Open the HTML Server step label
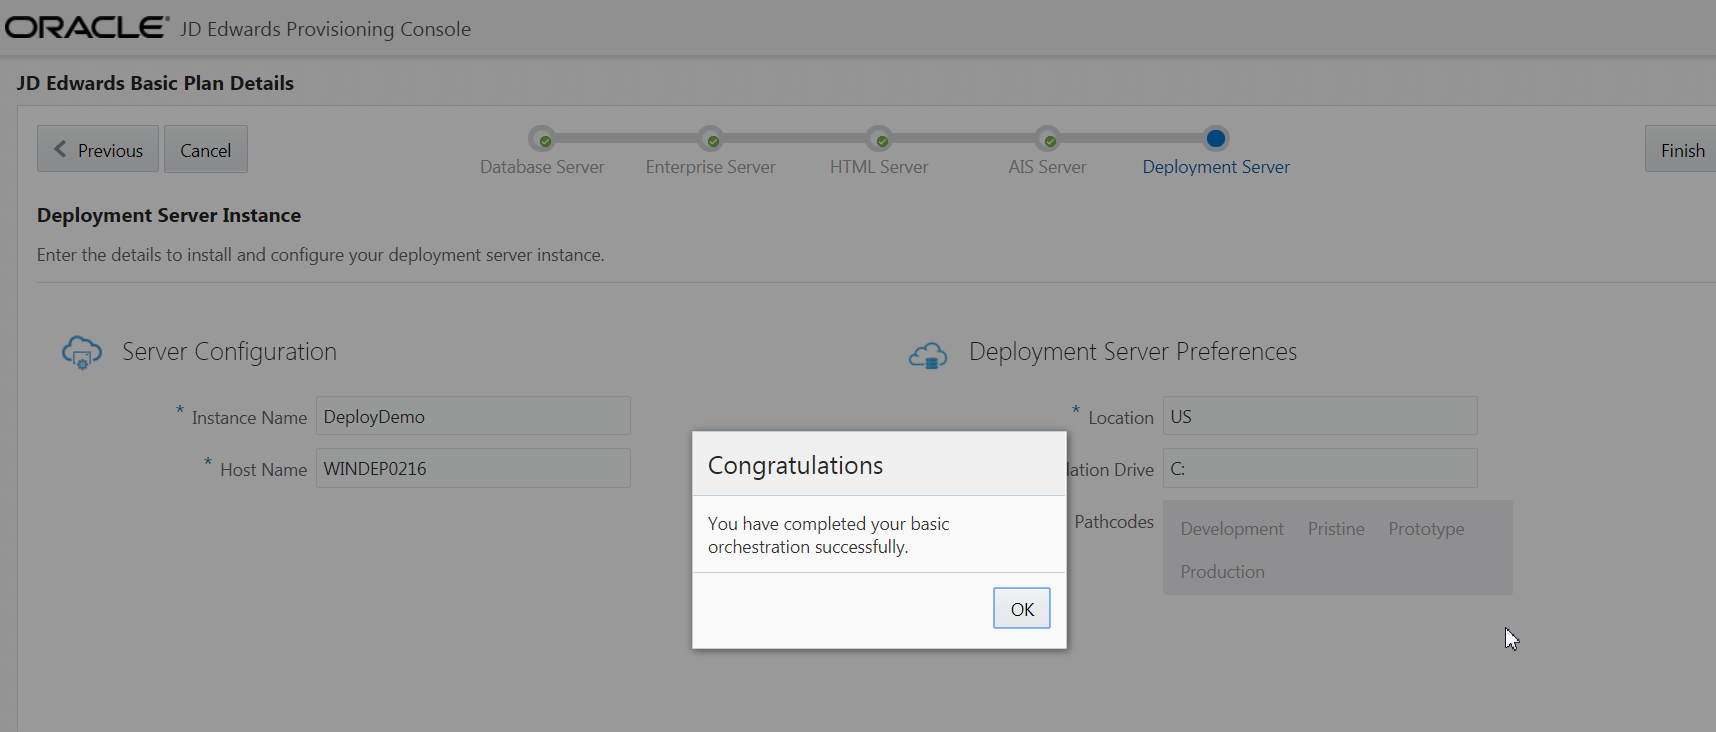 click(879, 167)
